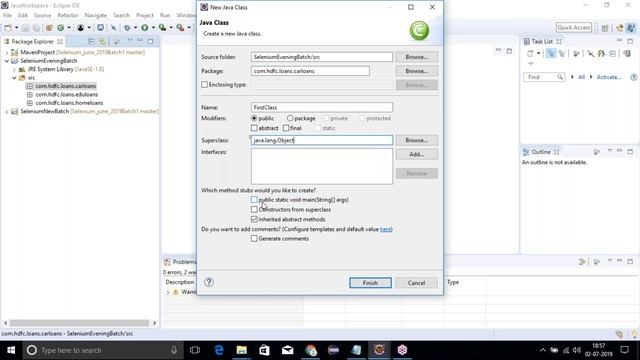640x360 pixels.
Task: Click Cancel in New Java Class dialog
Action: pyautogui.click(x=416, y=283)
